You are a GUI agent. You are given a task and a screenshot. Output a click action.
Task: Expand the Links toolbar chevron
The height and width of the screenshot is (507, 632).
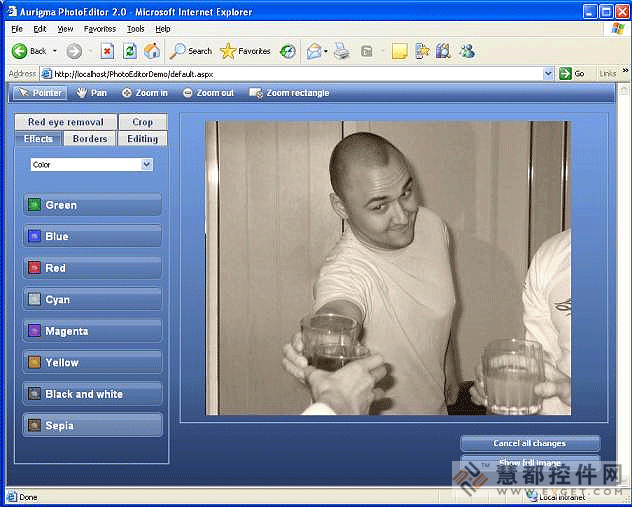click(625, 71)
